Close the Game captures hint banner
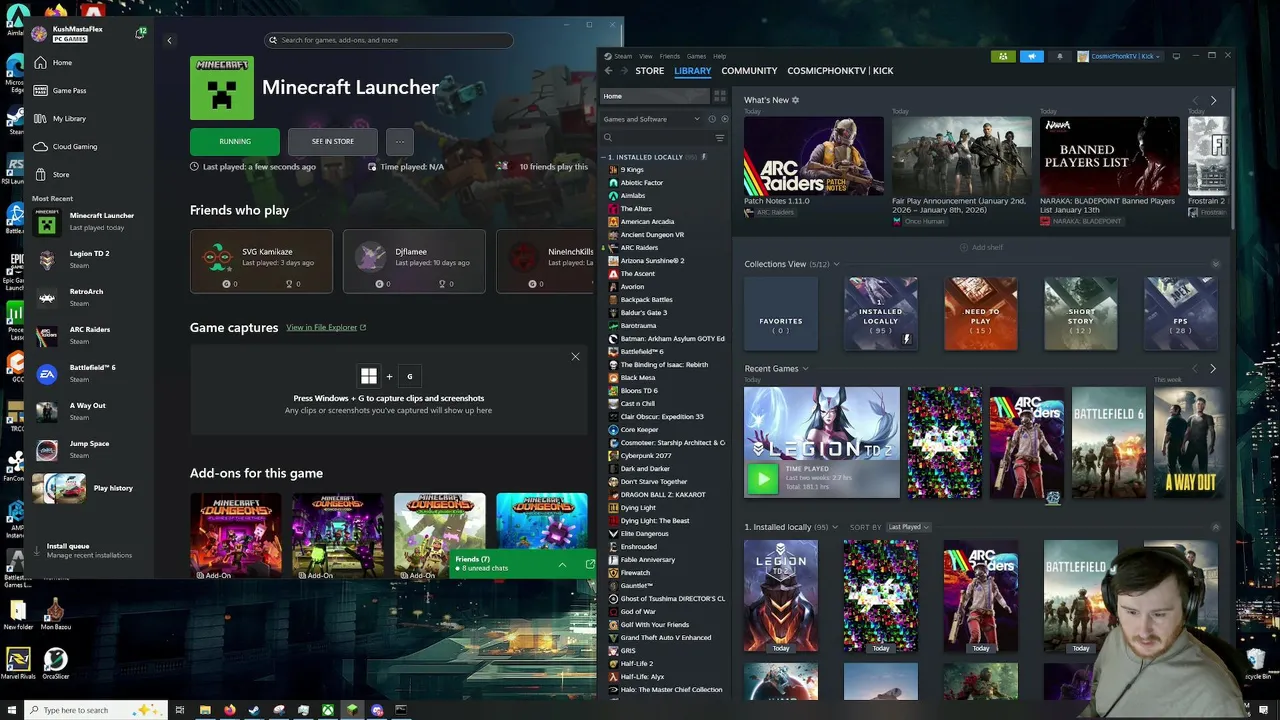The height and width of the screenshot is (720, 1280). (x=575, y=357)
